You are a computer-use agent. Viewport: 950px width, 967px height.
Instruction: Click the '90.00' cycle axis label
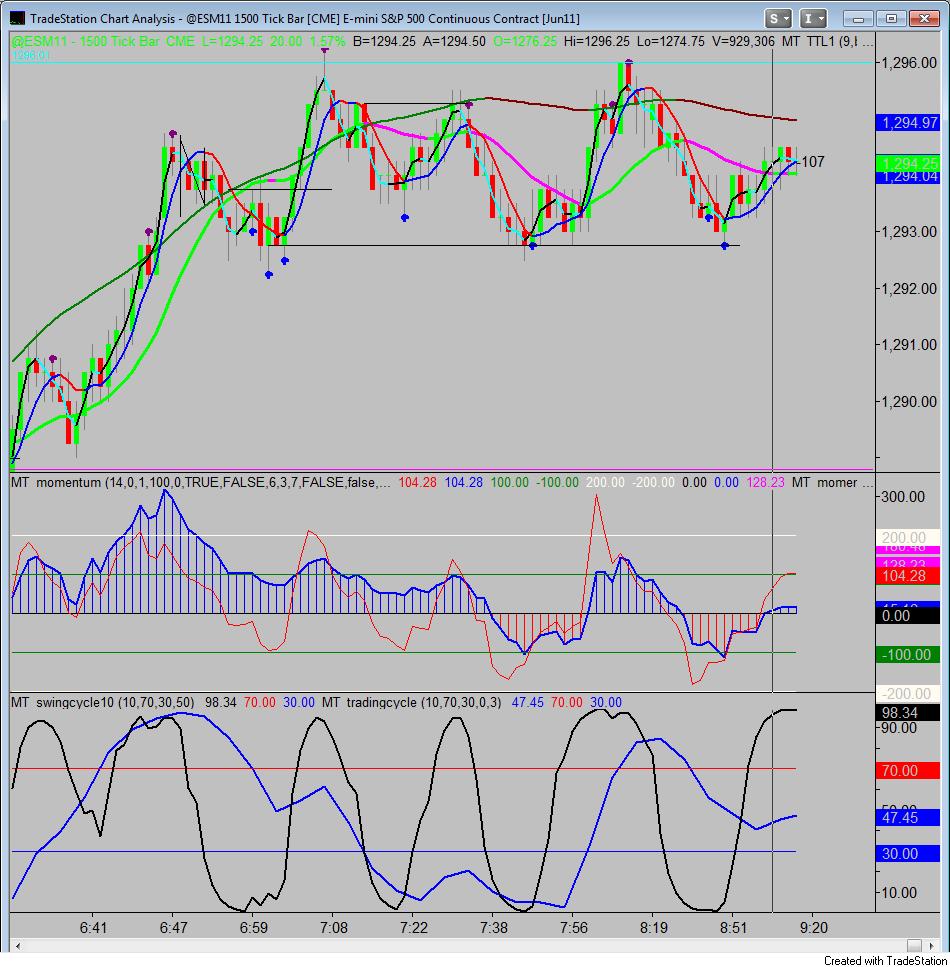pos(899,728)
